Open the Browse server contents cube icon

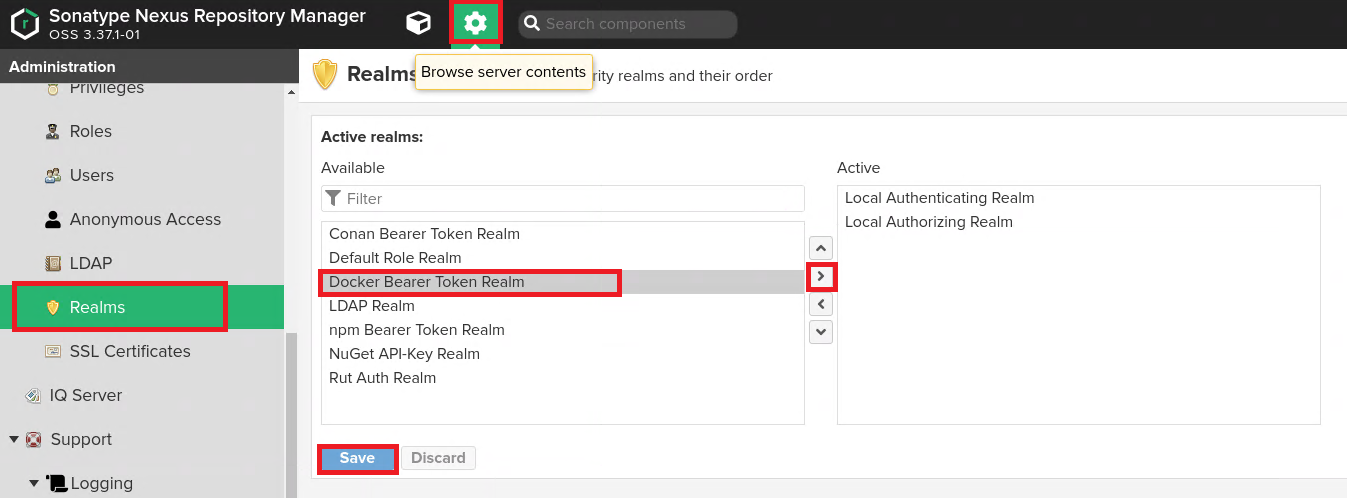click(418, 23)
